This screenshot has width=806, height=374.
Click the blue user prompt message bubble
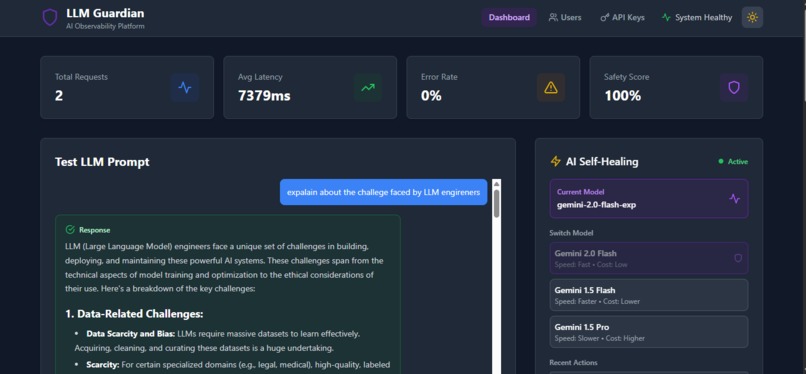(x=383, y=192)
